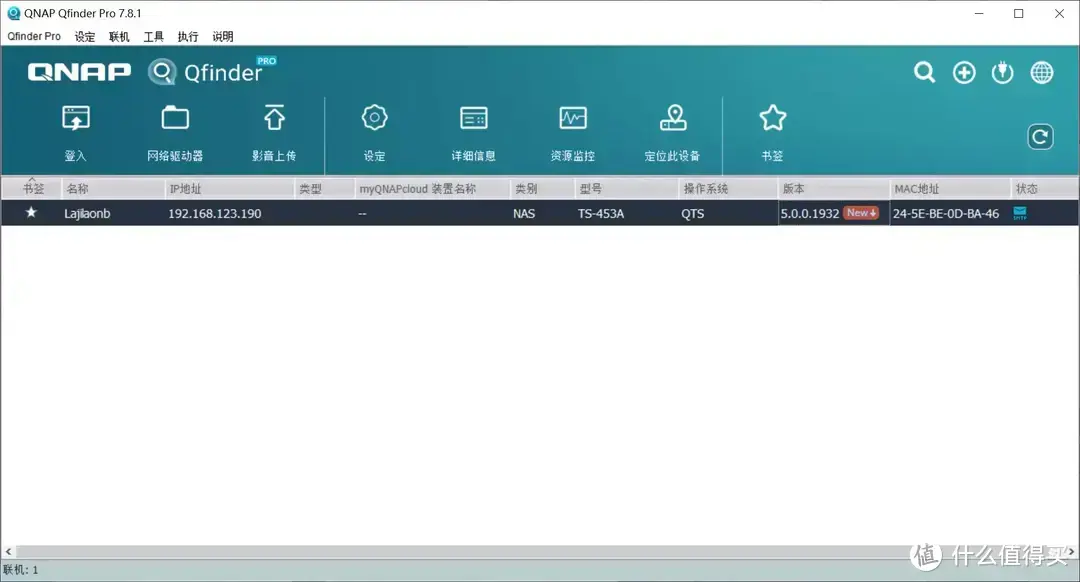Click the search magnifier icon
This screenshot has width=1080, height=582.
923,72
